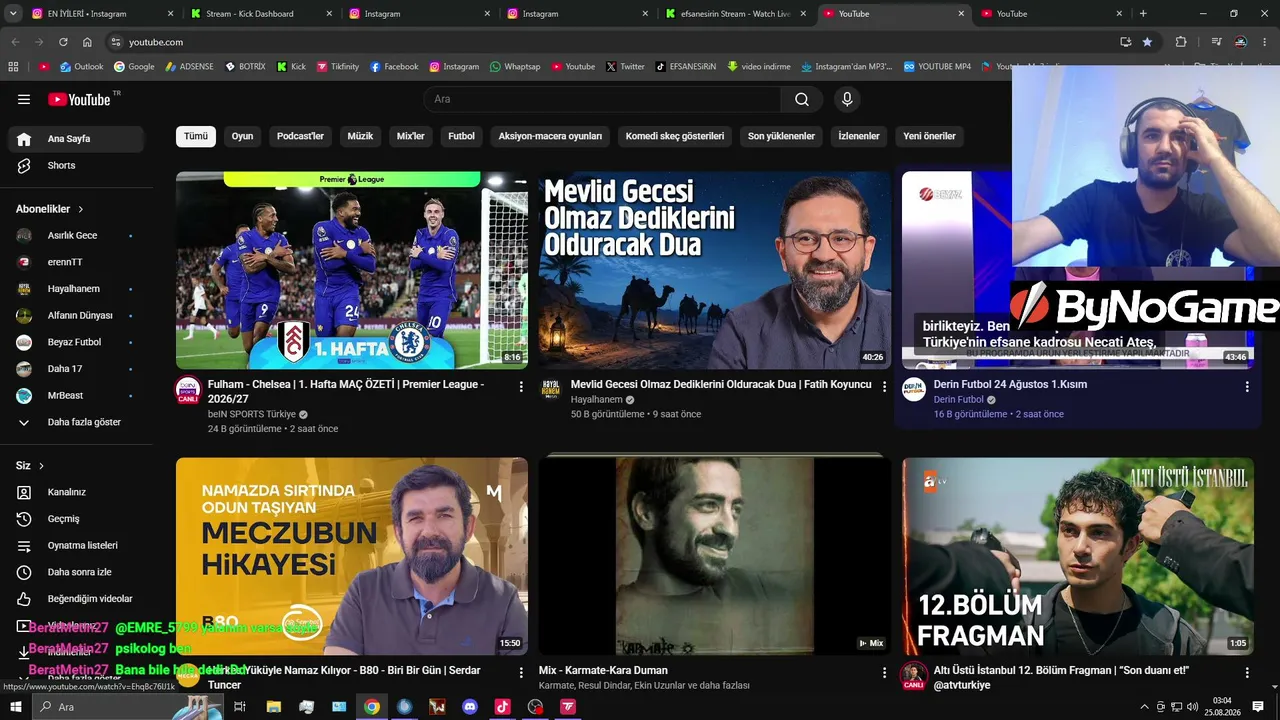Click the Chrome address bar
Viewport: 1280px width, 720px height.
click(x=610, y=42)
